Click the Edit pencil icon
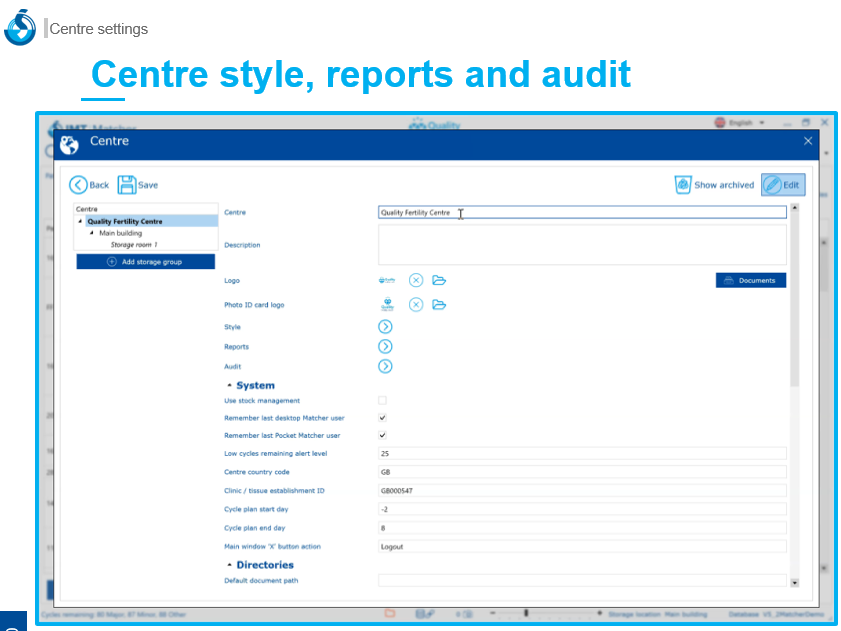The image size is (841, 631). coord(771,185)
